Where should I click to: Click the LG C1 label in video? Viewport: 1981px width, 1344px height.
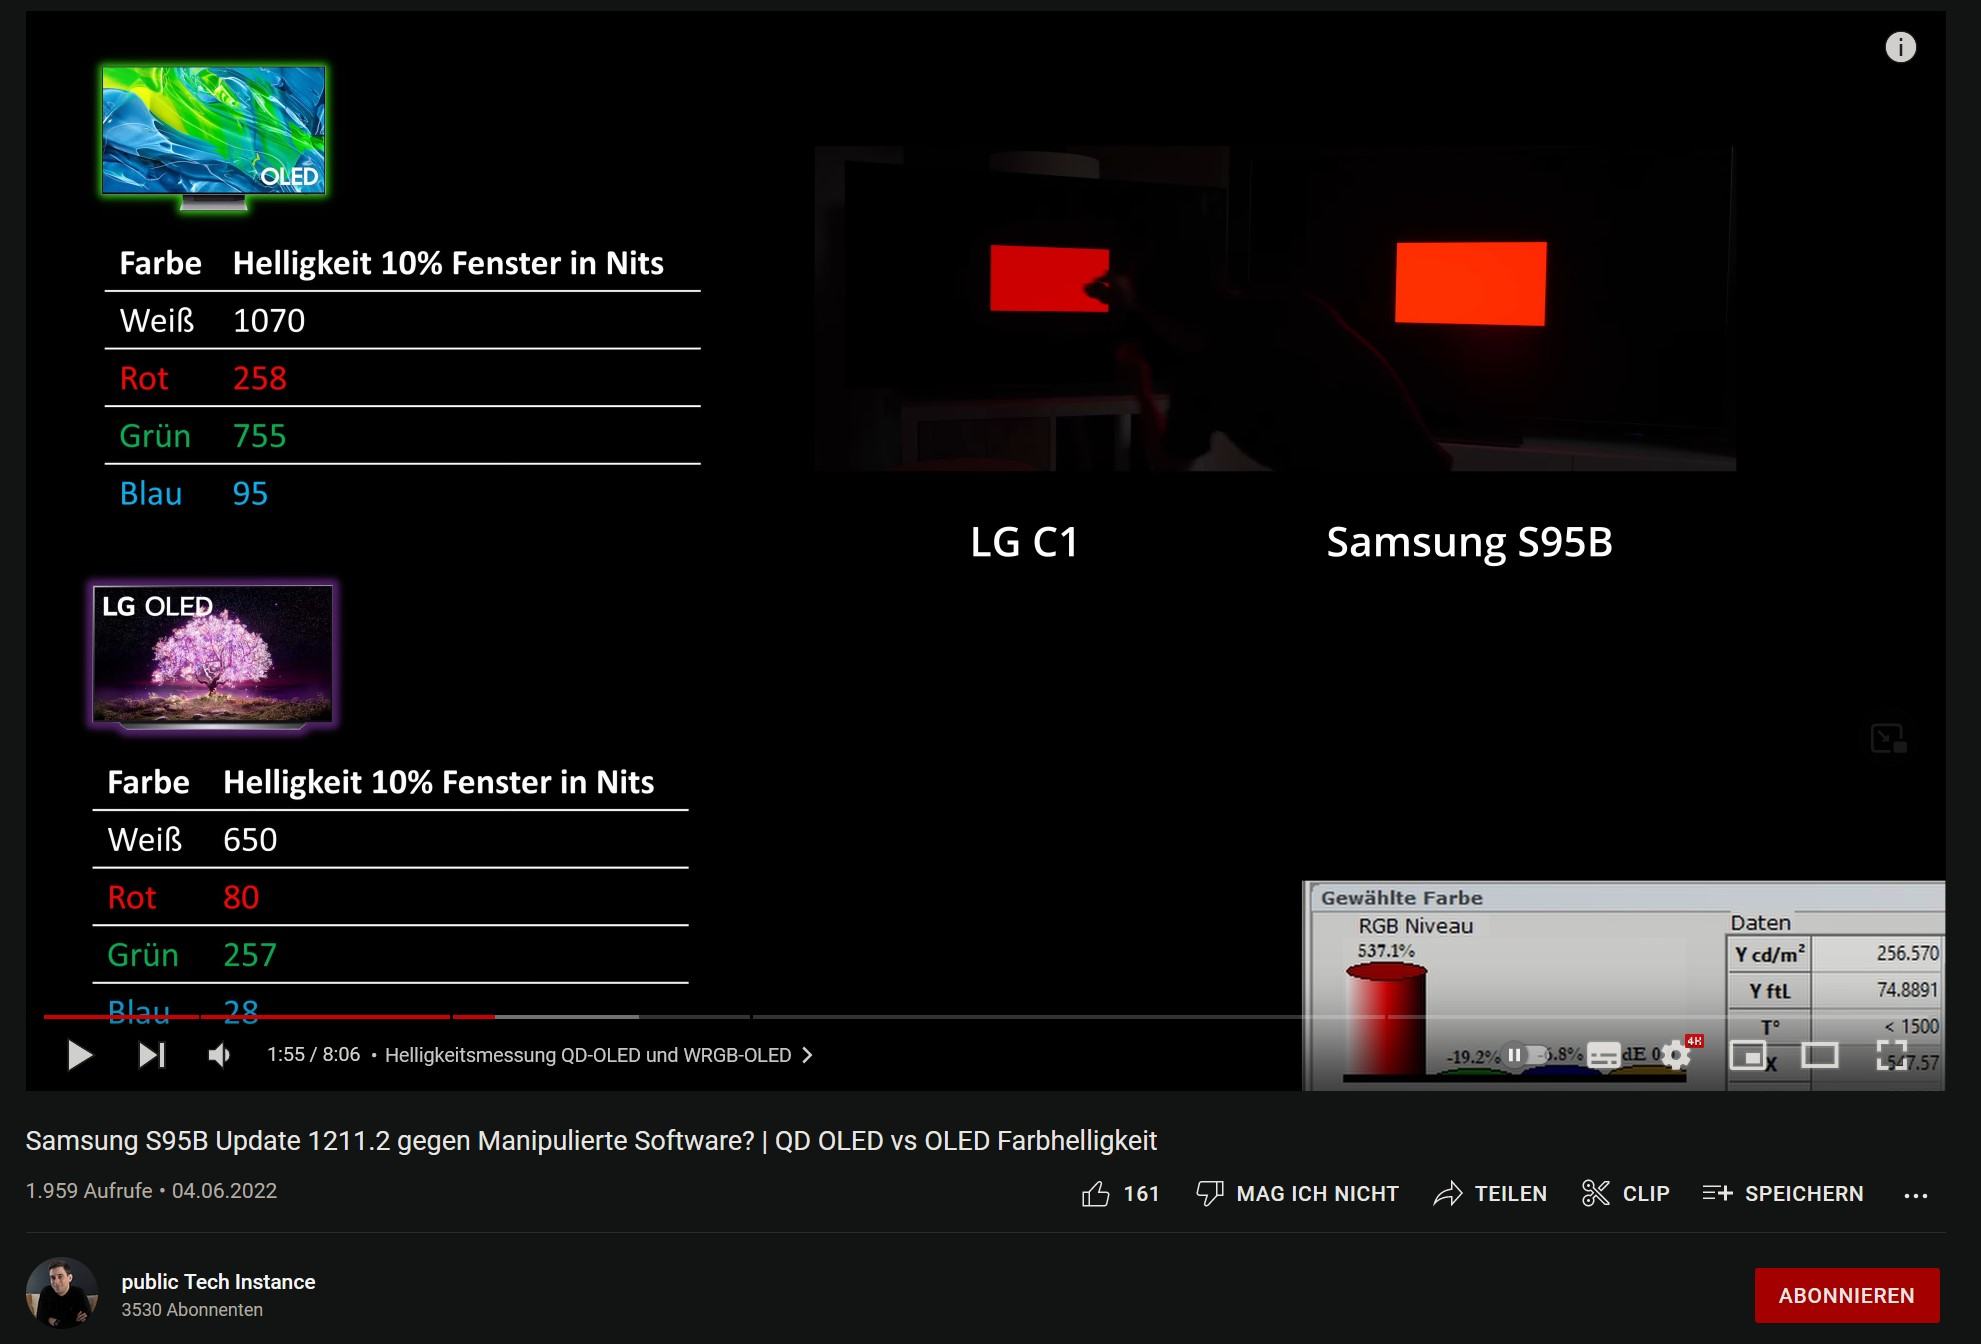1024,542
